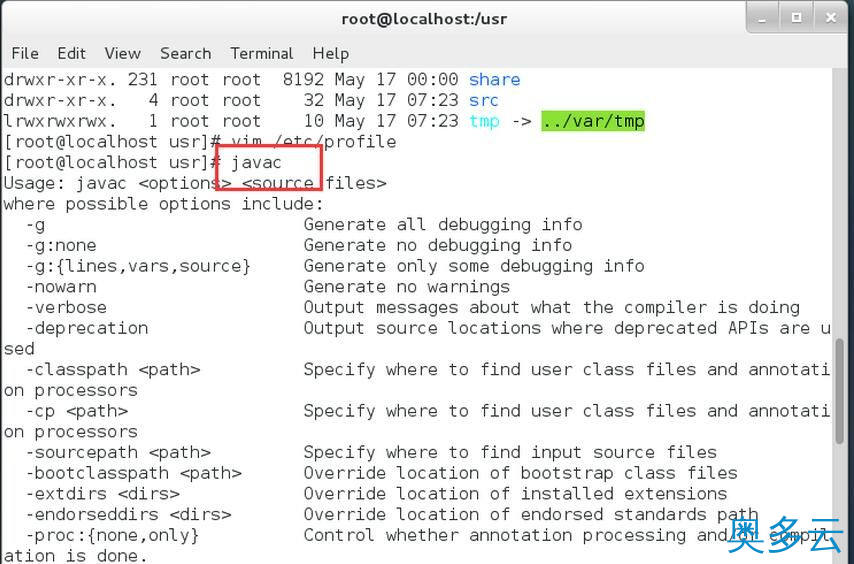
Task: Click the 'src' directory name
Action: [484, 100]
